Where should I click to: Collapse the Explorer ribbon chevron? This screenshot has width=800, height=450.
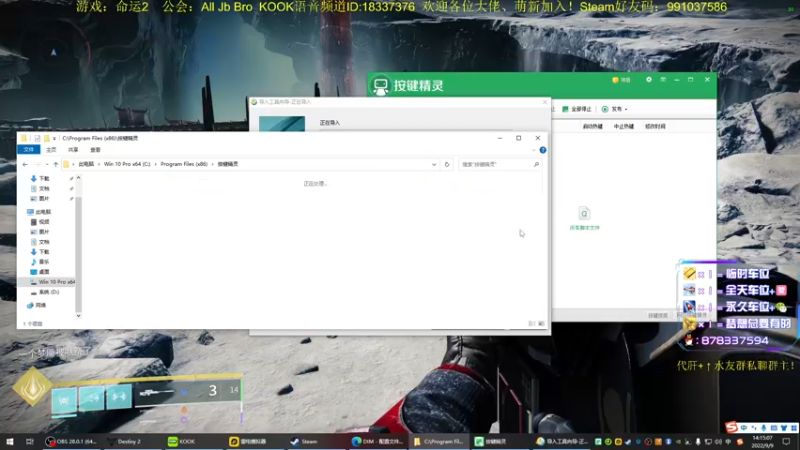[534, 150]
